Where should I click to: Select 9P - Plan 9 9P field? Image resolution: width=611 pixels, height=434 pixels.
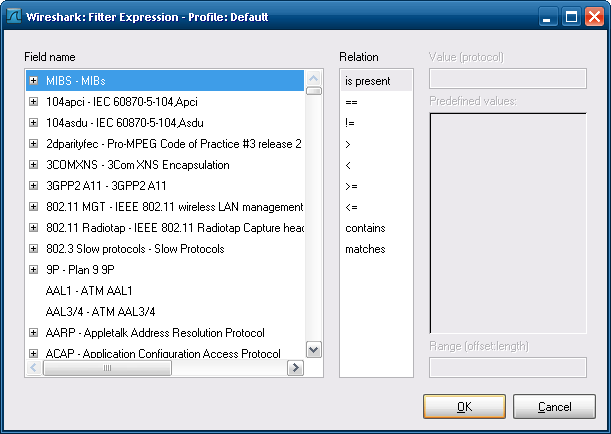[x=80, y=270]
